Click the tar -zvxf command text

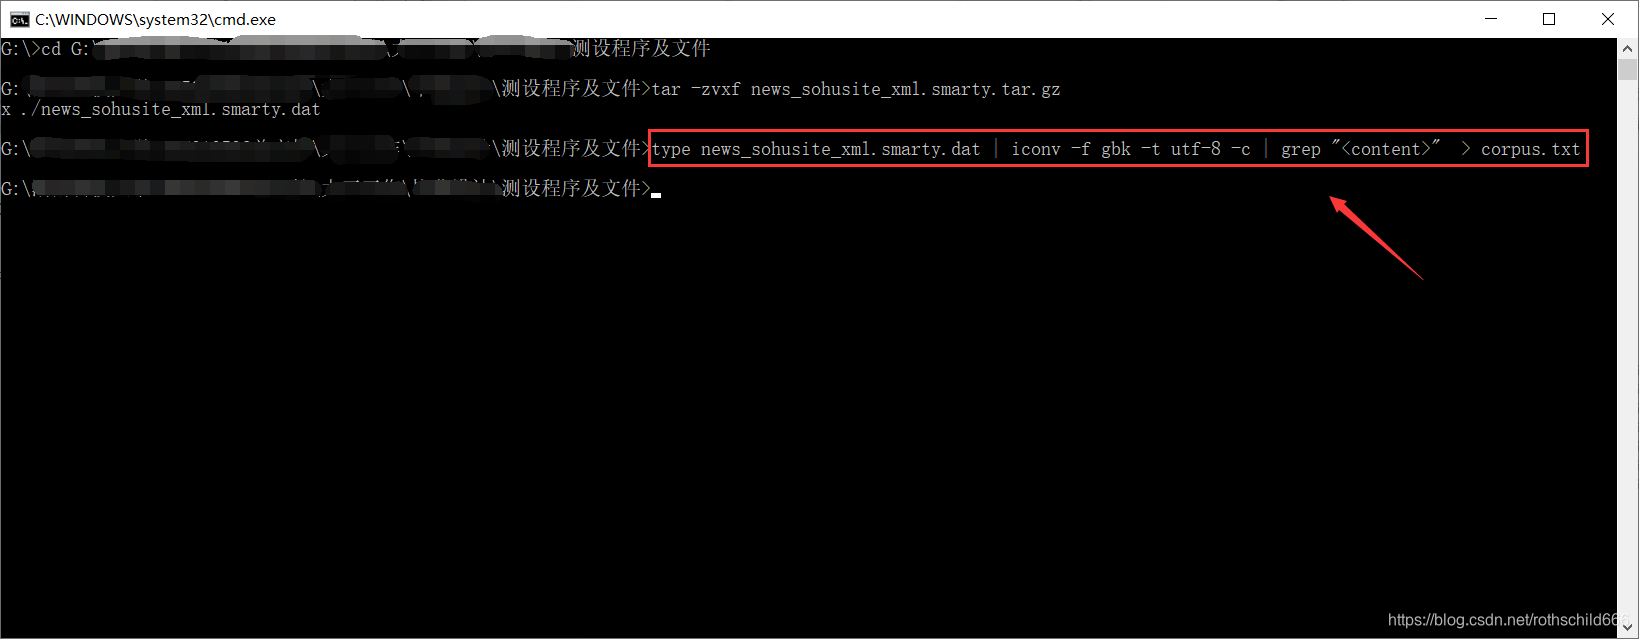coord(696,89)
